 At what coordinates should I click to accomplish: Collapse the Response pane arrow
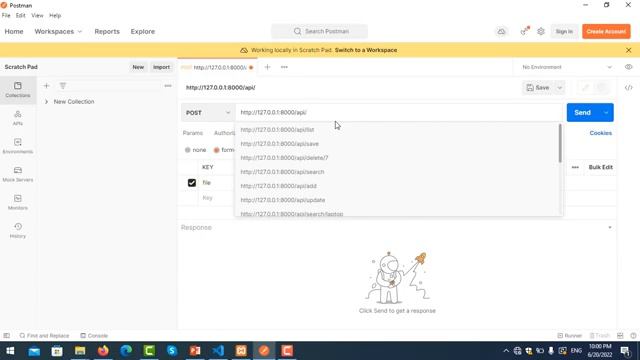pos(610,227)
